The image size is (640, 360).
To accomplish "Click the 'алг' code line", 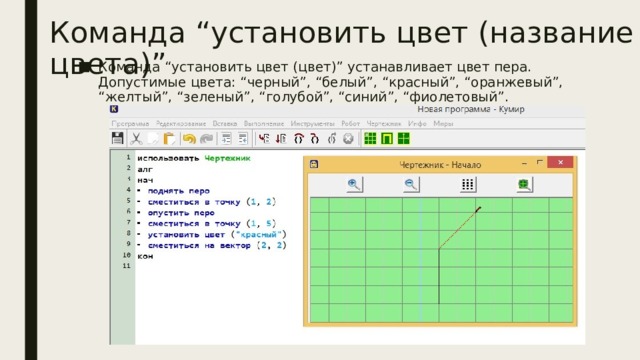I will coord(145,169).
